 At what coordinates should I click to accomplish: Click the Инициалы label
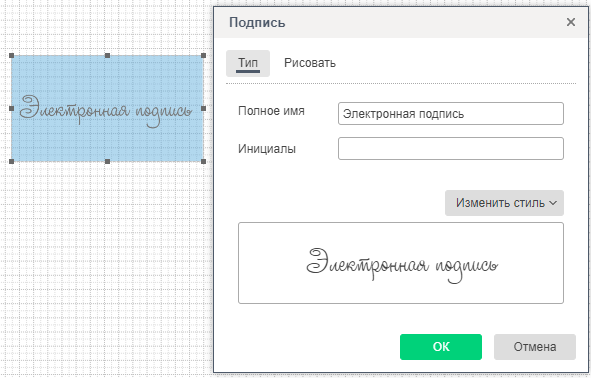[267, 148]
